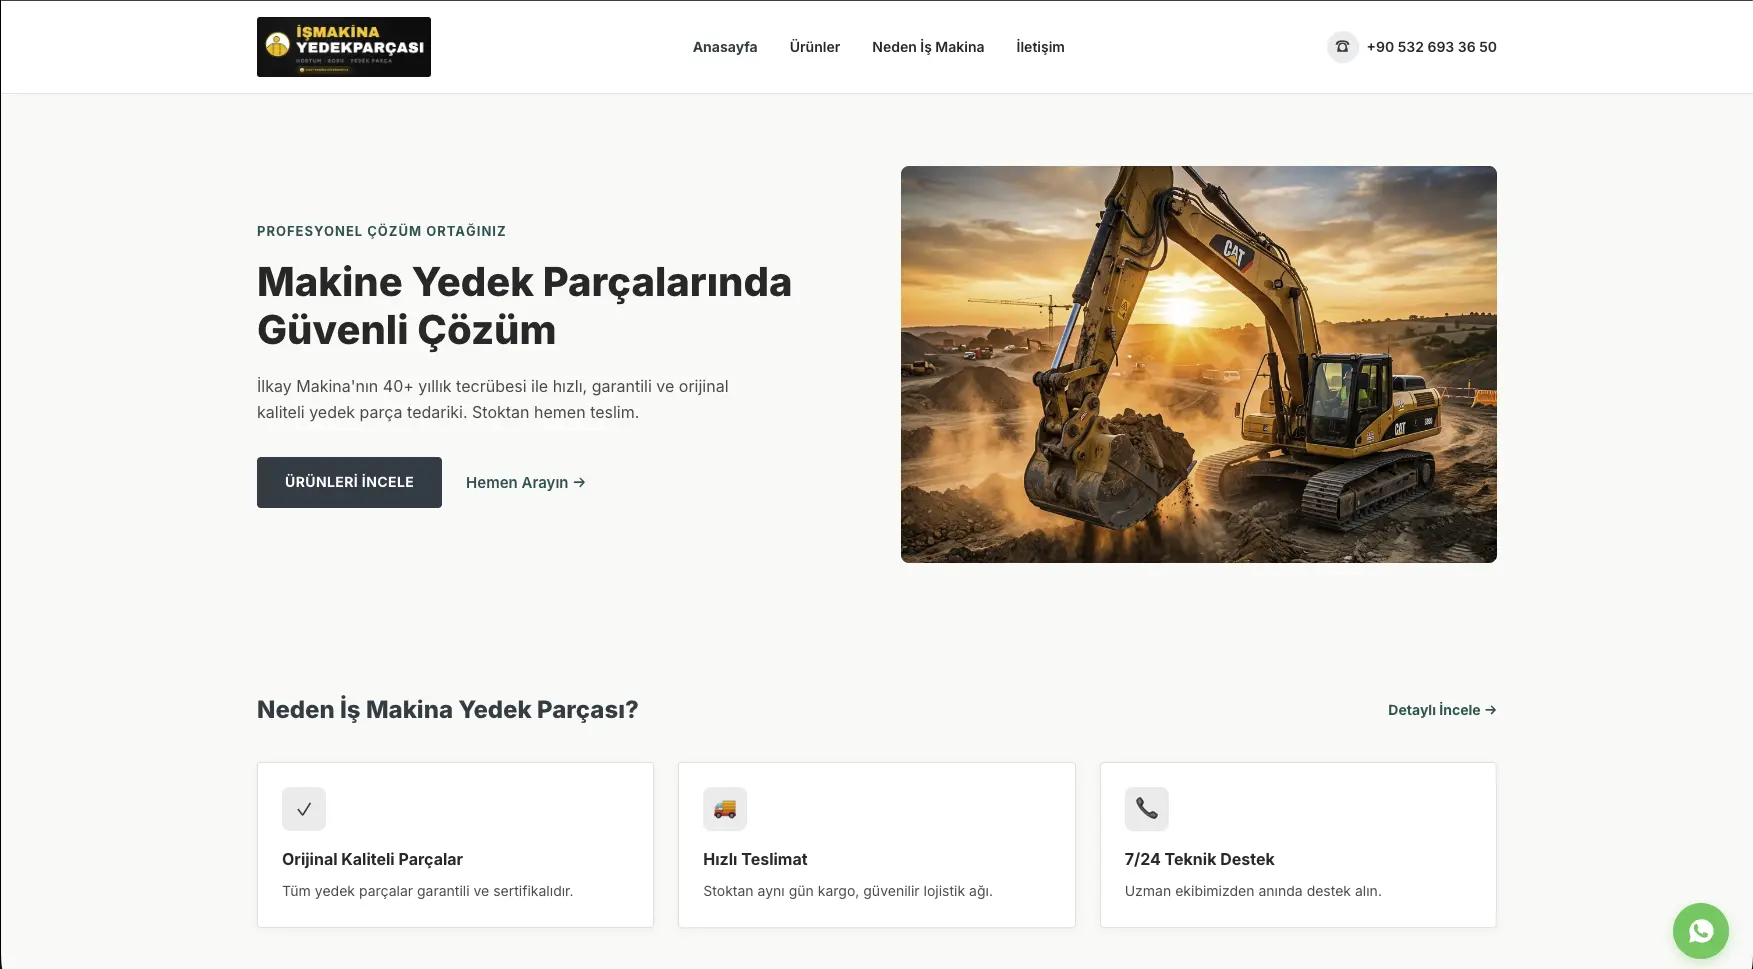Call +90 532 693 36 50 number
The image size is (1753, 969).
pos(1431,47)
